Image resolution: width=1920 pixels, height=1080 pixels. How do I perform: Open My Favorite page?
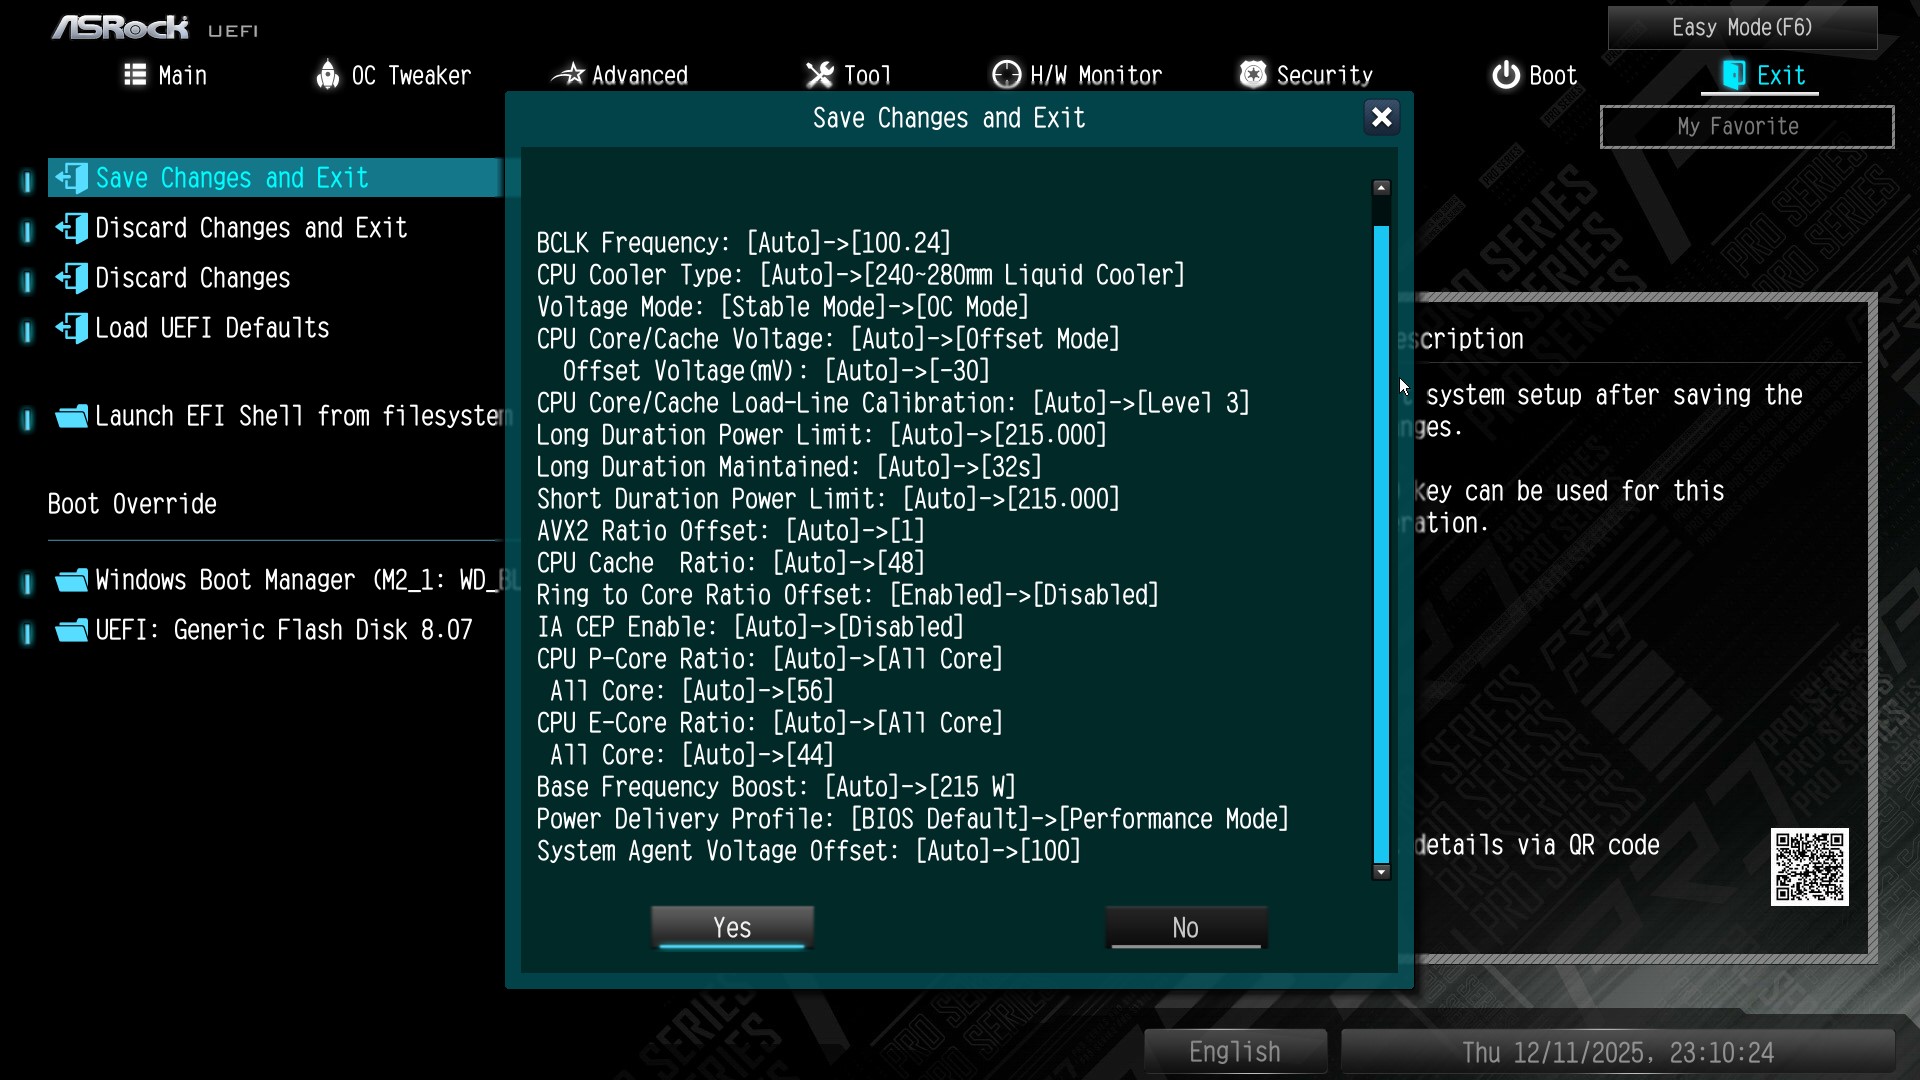click(1746, 127)
